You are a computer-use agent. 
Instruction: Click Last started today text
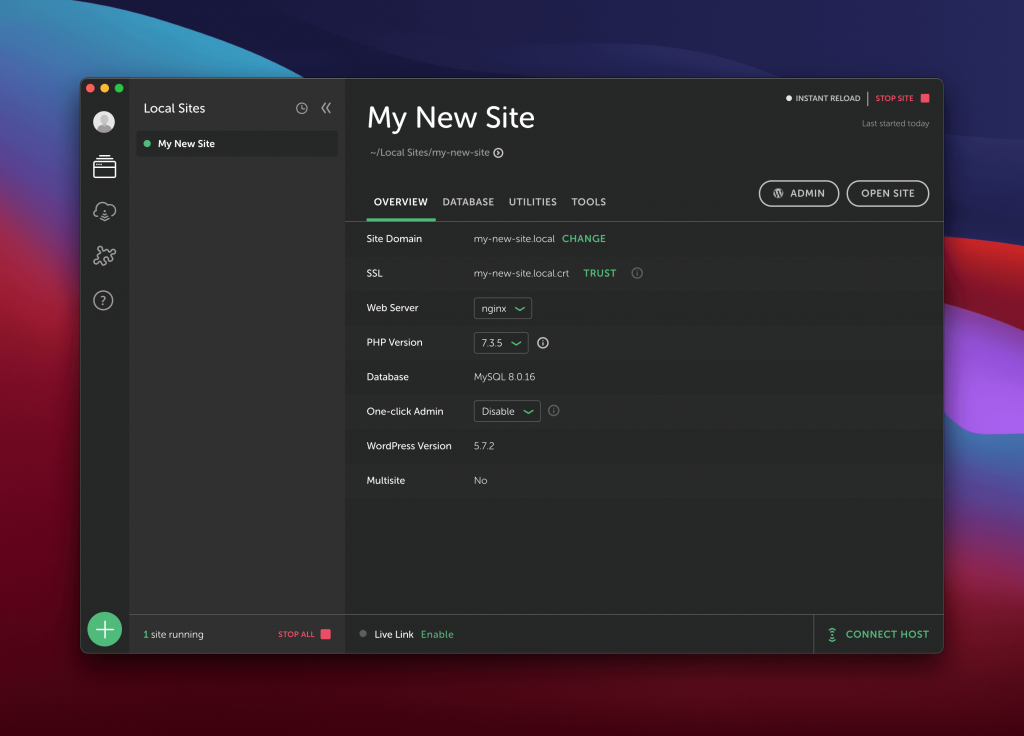point(895,123)
